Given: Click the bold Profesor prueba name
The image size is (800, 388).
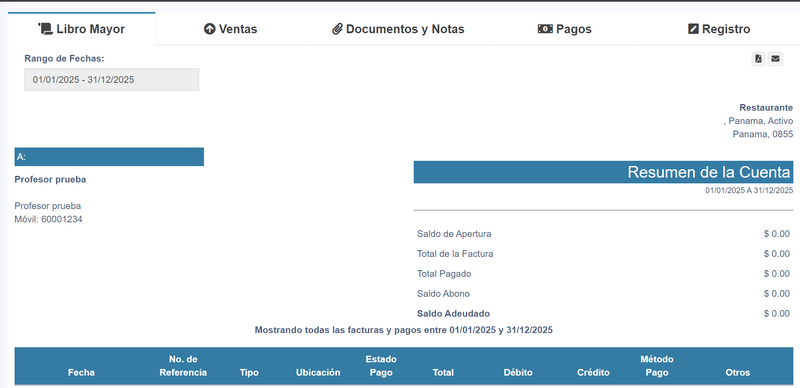Looking at the screenshot, I should coord(50,179).
